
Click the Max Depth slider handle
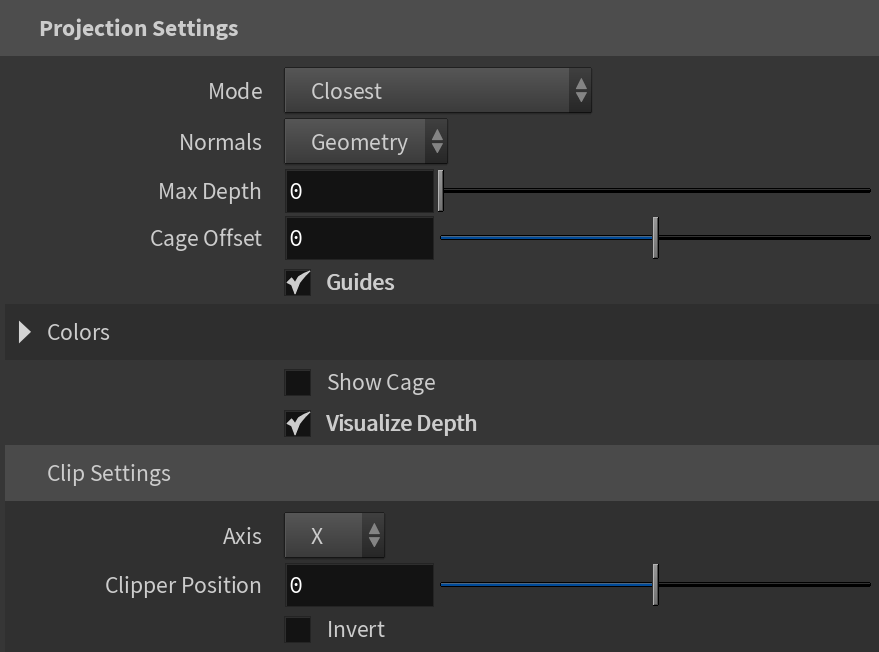click(x=441, y=191)
